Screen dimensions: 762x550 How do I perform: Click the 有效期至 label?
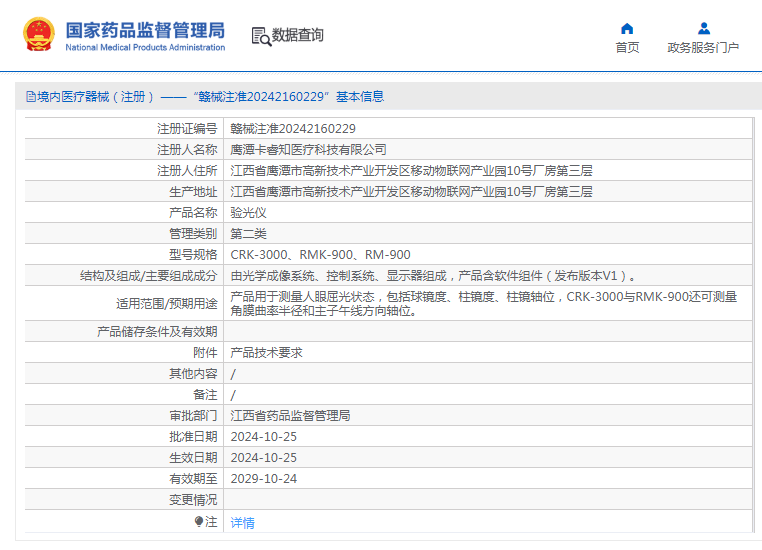[x=193, y=479]
